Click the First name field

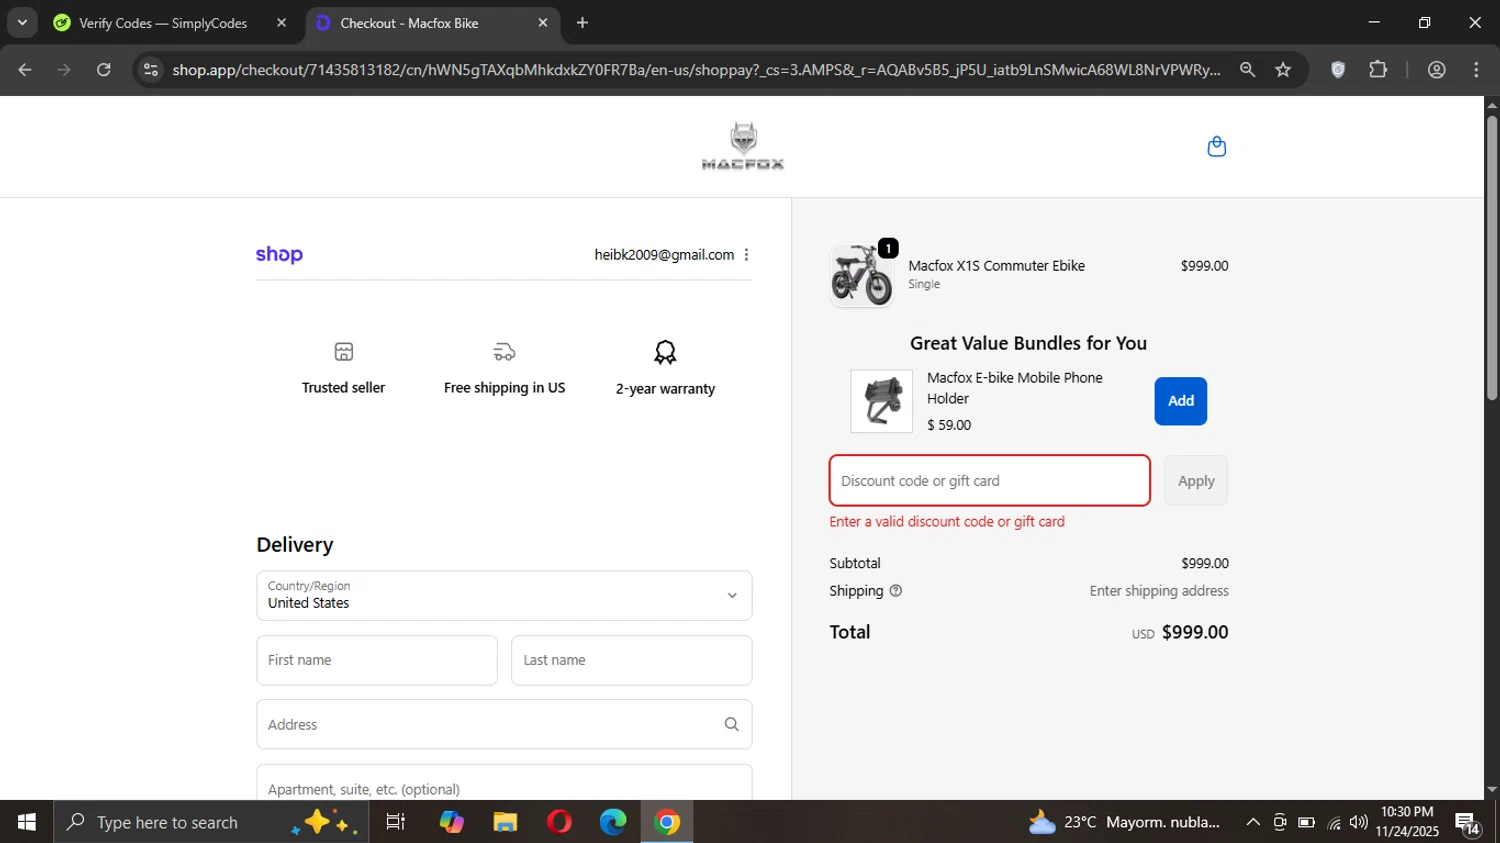377,661
